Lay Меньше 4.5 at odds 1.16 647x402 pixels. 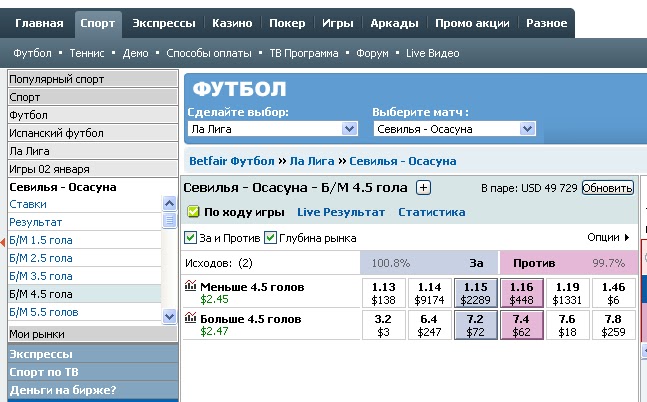(x=521, y=293)
